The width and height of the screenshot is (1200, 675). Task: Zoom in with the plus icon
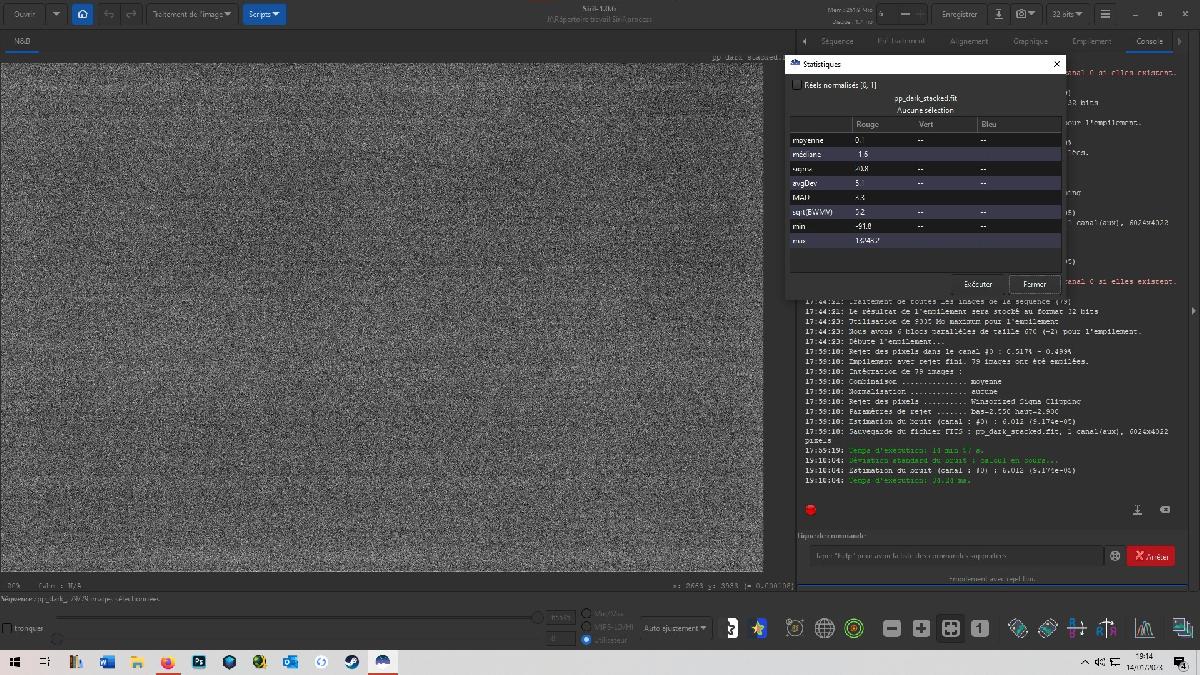pyautogui.click(x=921, y=628)
